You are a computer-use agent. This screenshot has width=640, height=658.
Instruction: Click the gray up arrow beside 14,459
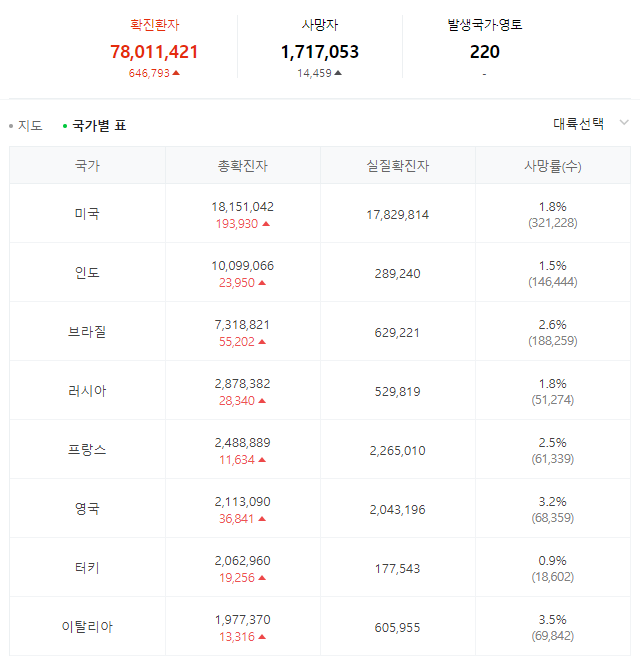pos(338,73)
